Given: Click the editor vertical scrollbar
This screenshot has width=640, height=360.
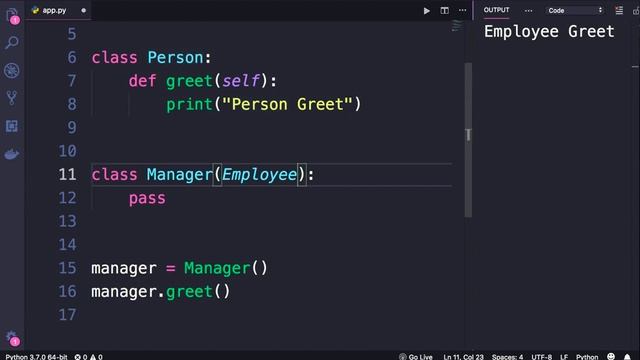Looking at the screenshot, I should (468, 140).
